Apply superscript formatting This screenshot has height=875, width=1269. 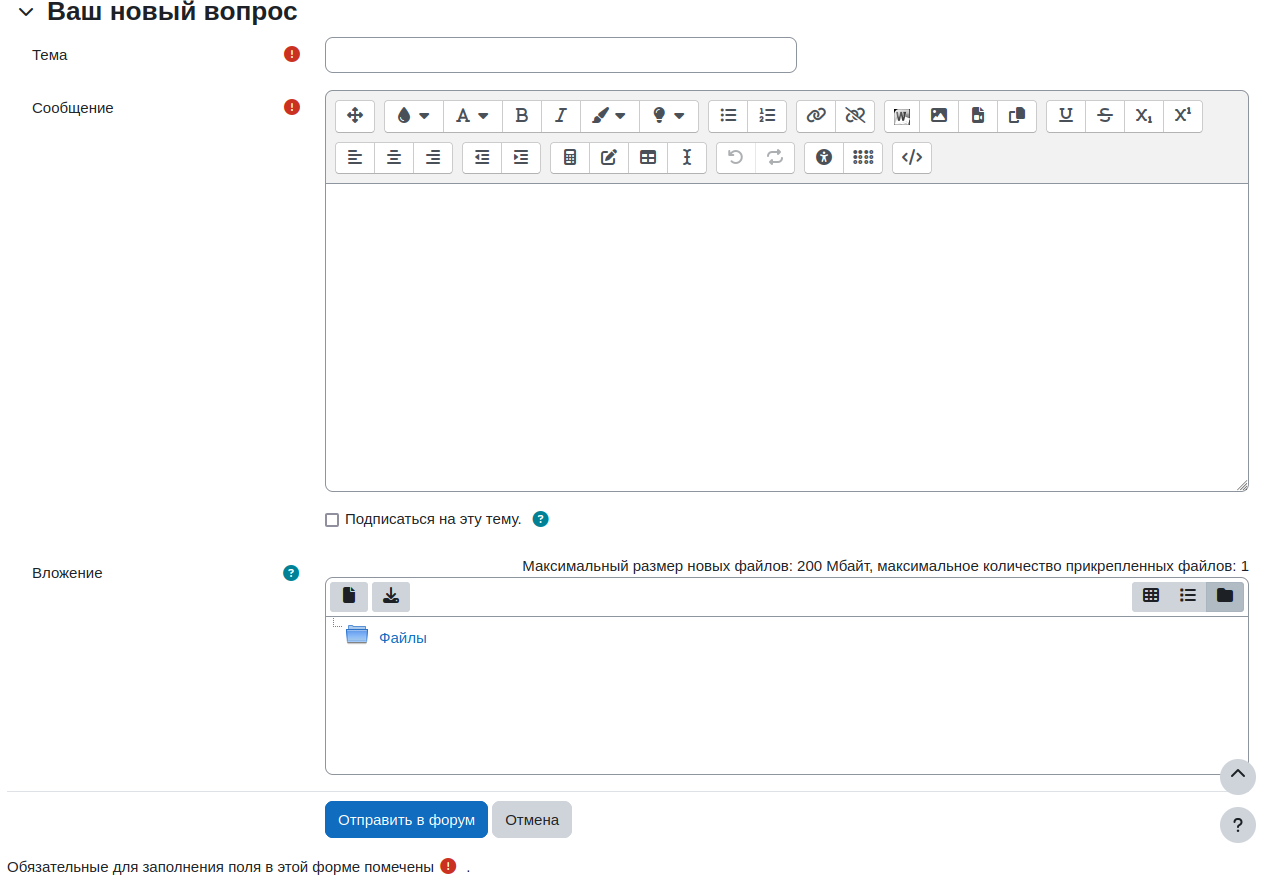(1183, 116)
